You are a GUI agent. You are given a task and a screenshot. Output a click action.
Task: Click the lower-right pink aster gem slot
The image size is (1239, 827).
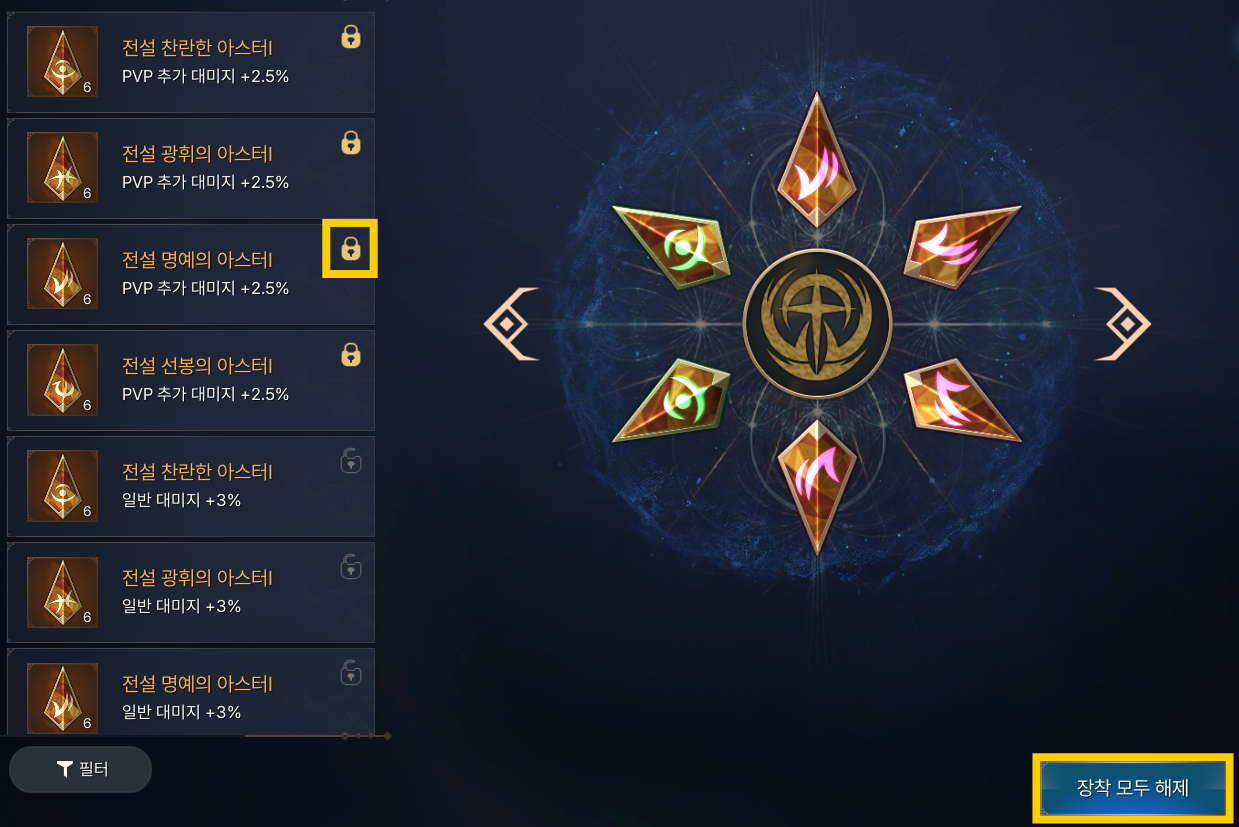point(962,400)
